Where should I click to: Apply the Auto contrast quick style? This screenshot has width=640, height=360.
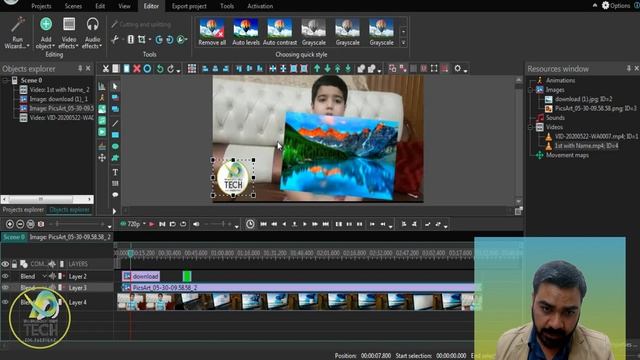(x=280, y=32)
